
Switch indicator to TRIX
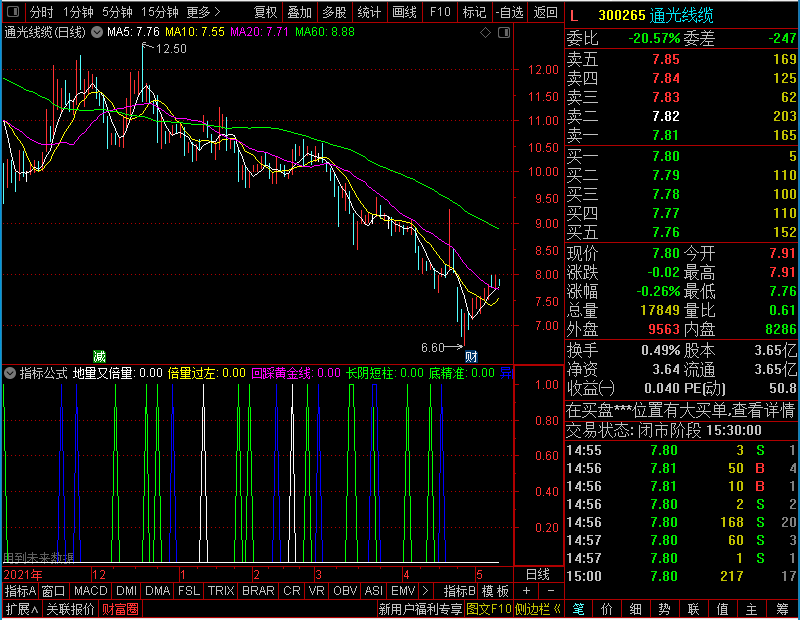221,591
